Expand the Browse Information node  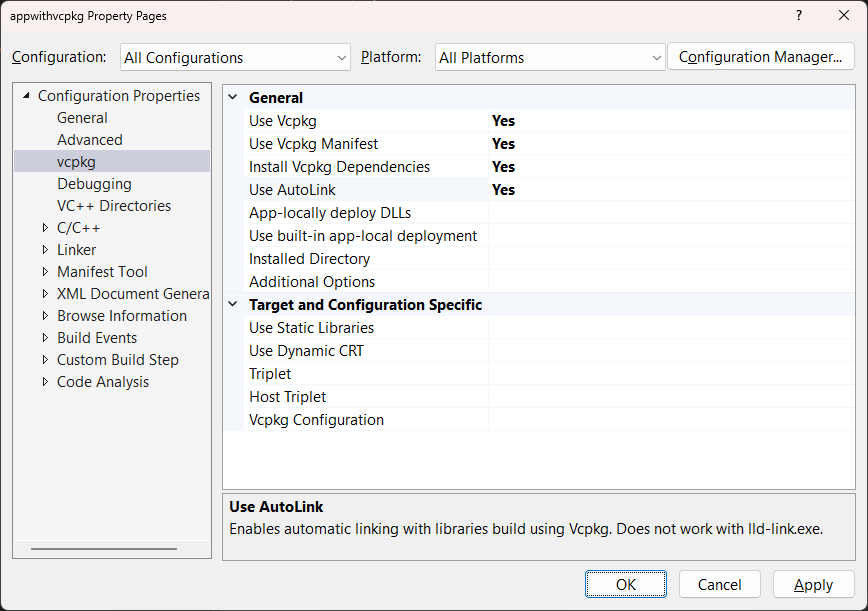pyautogui.click(x=45, y=315)
